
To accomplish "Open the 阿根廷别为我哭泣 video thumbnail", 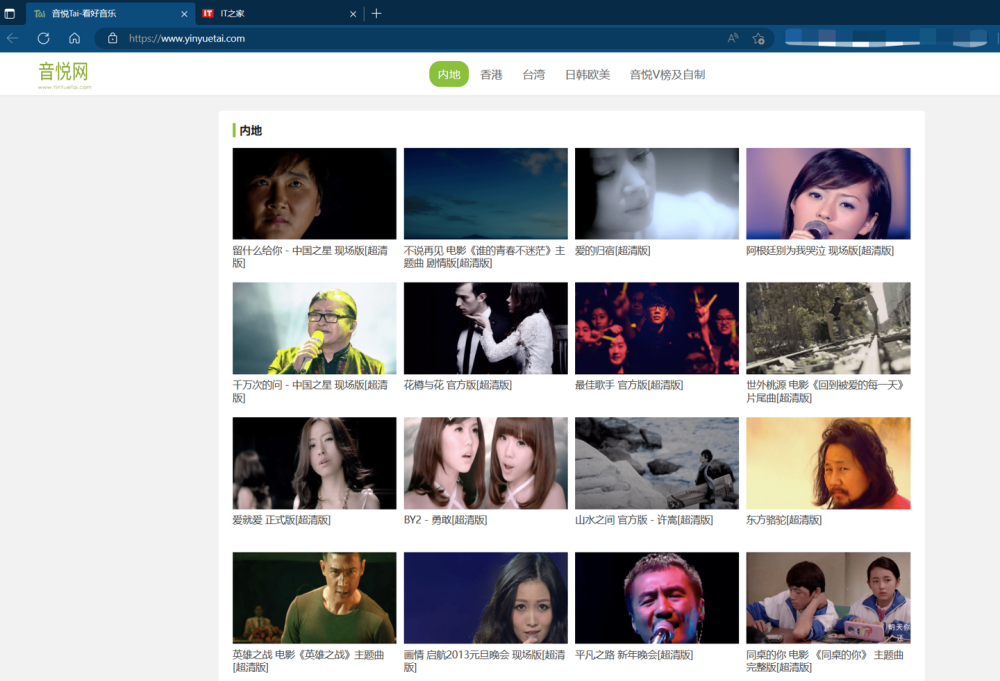I will click(828, 193).
